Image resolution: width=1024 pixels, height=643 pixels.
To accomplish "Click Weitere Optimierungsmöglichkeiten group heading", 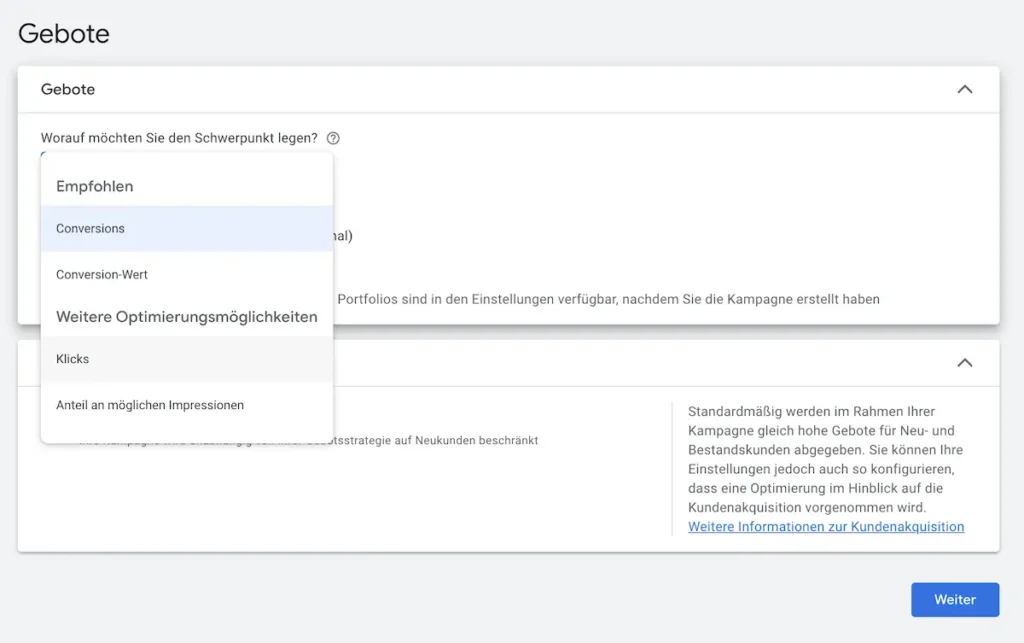I will pos(187,317).
